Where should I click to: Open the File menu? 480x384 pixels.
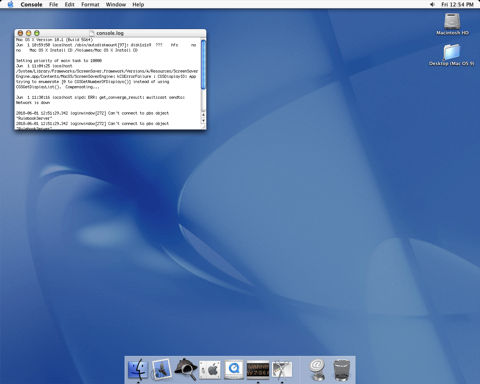(53, 4)
